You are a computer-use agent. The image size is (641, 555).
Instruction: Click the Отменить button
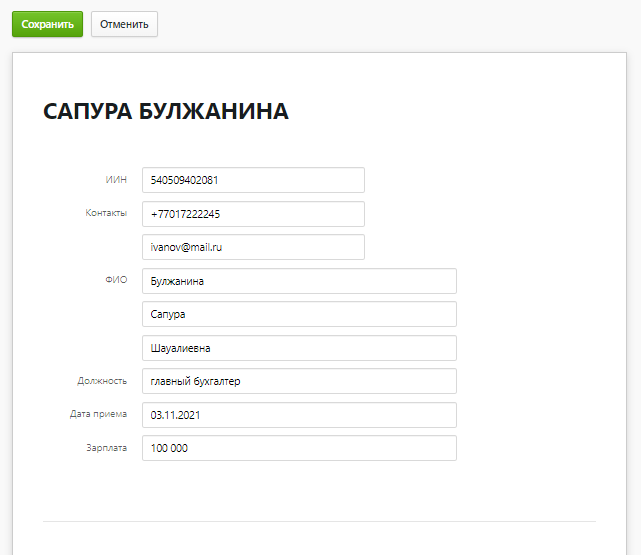(124, 24)
